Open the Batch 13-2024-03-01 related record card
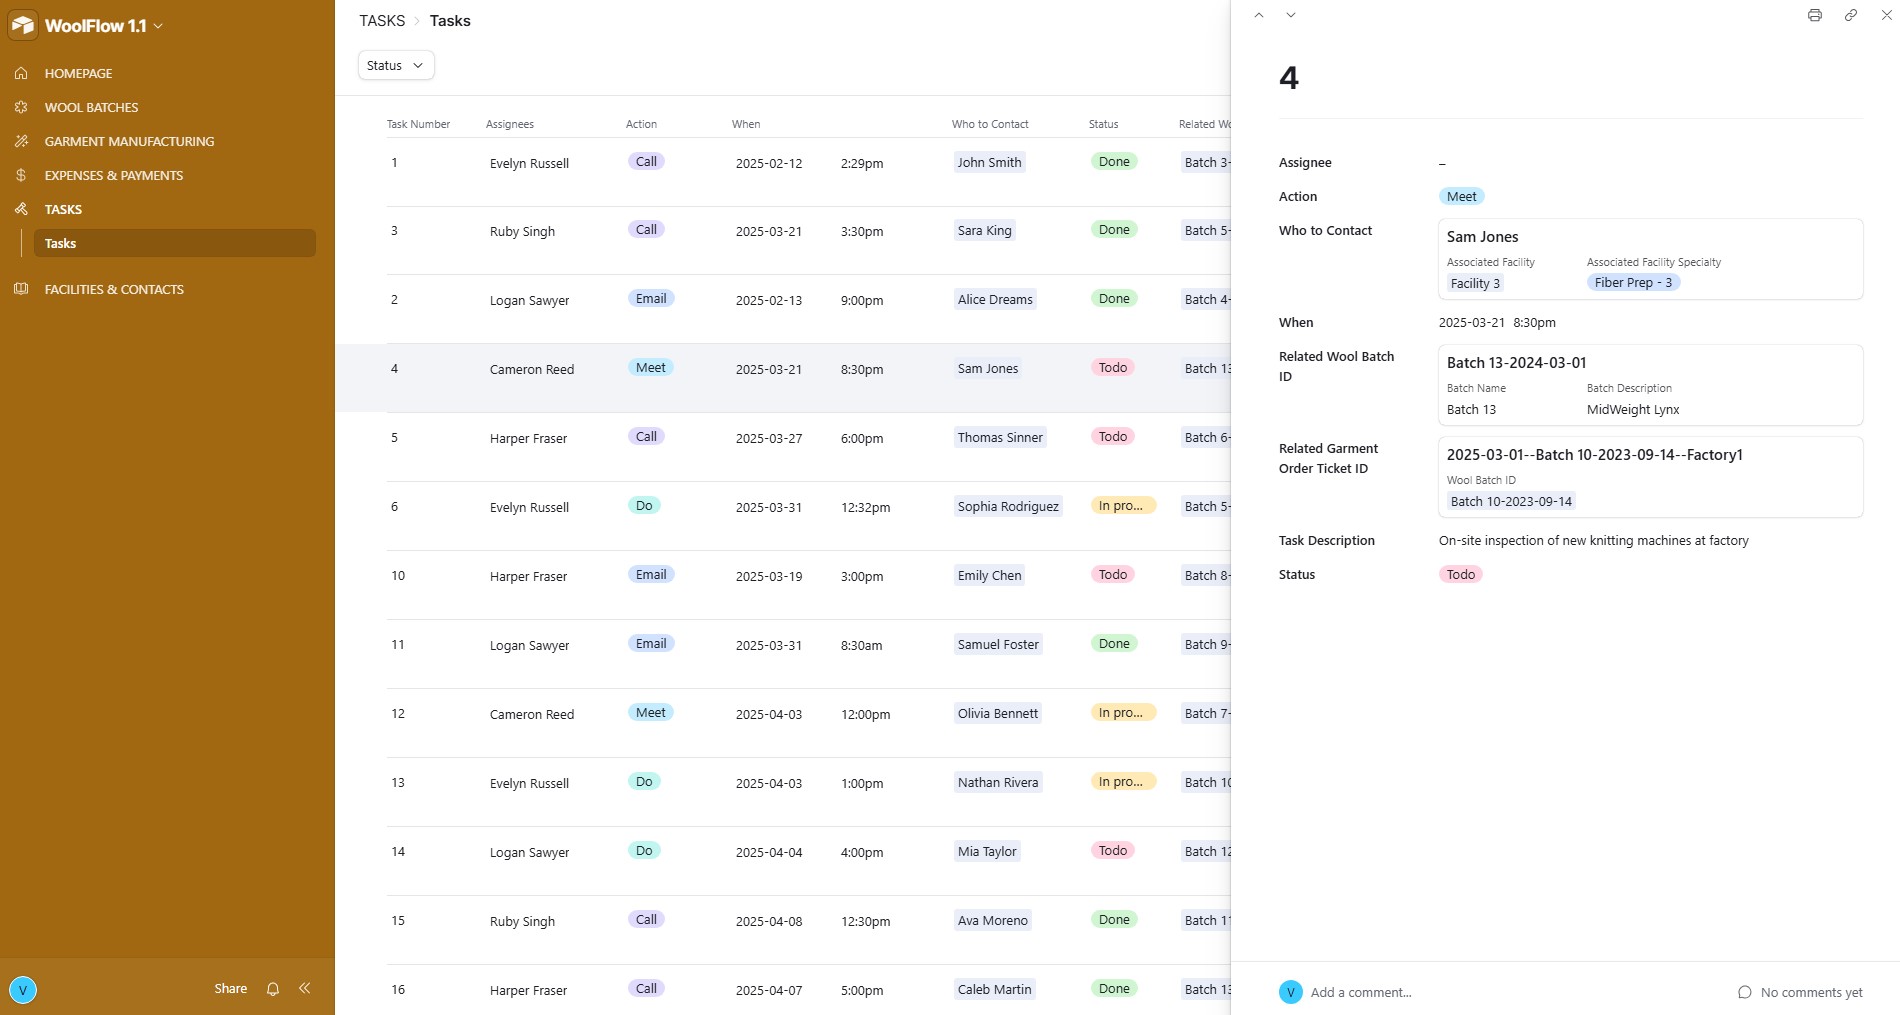Screen dimensions: 1900x1015 coord(1649,385)
